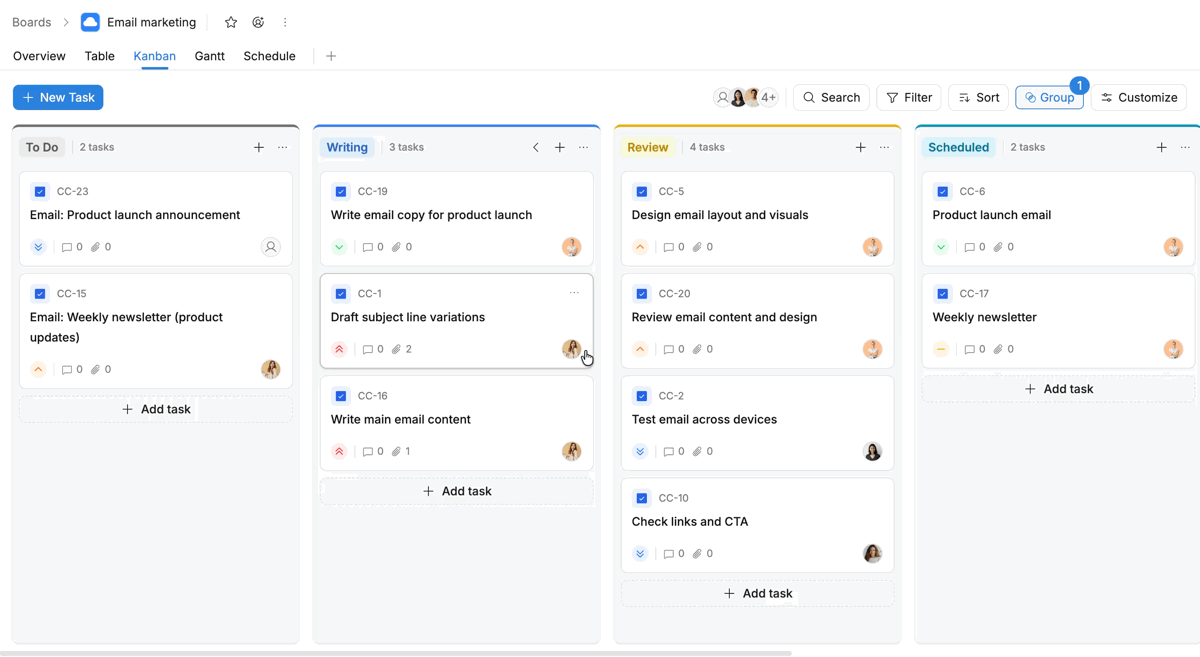1200x657 pixels.
Task: Open Review column more options menu
Action: tap(885, 147)
